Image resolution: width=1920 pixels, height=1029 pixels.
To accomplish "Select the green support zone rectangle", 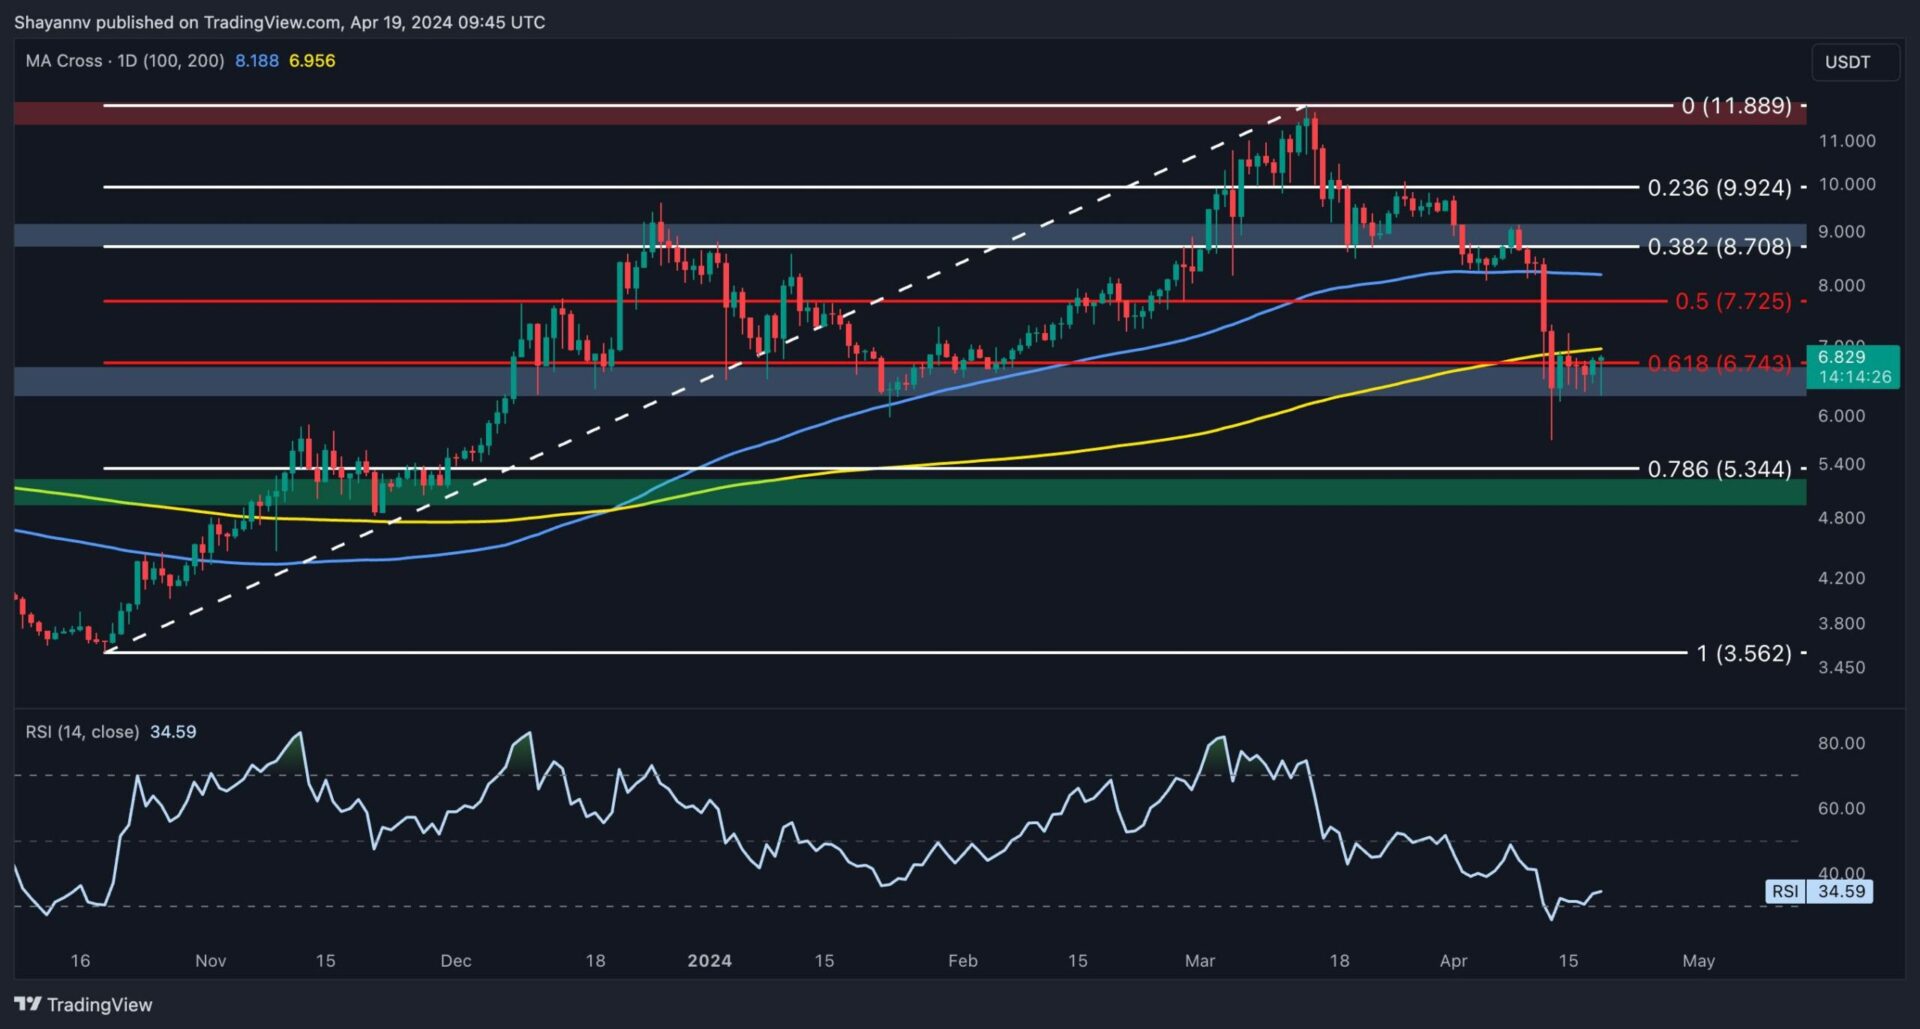I will (x=910, y=491).
